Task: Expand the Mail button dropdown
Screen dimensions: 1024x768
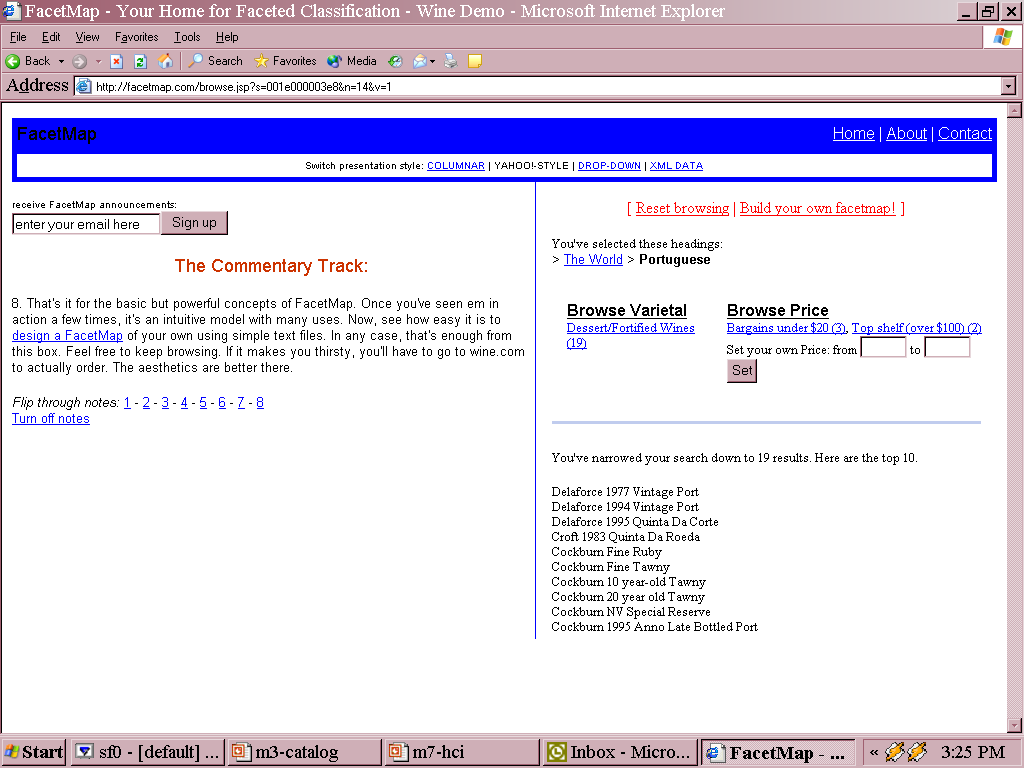Action: 431,61
